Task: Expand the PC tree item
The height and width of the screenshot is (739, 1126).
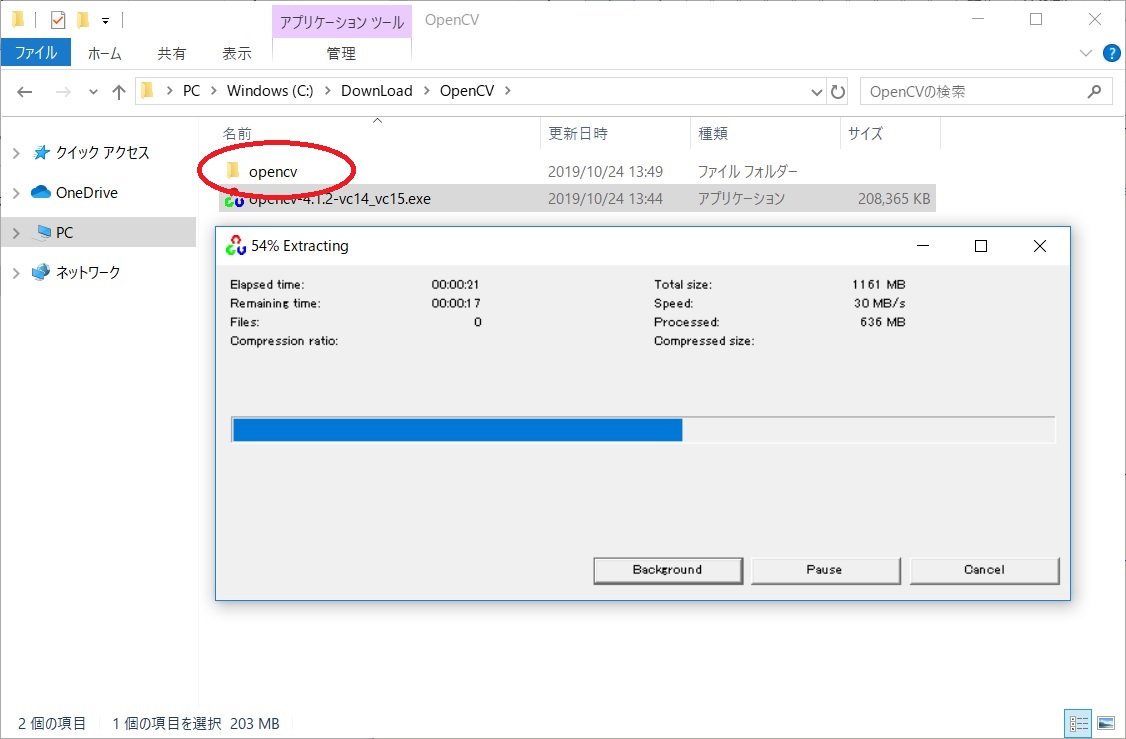Action: point(18,231)
